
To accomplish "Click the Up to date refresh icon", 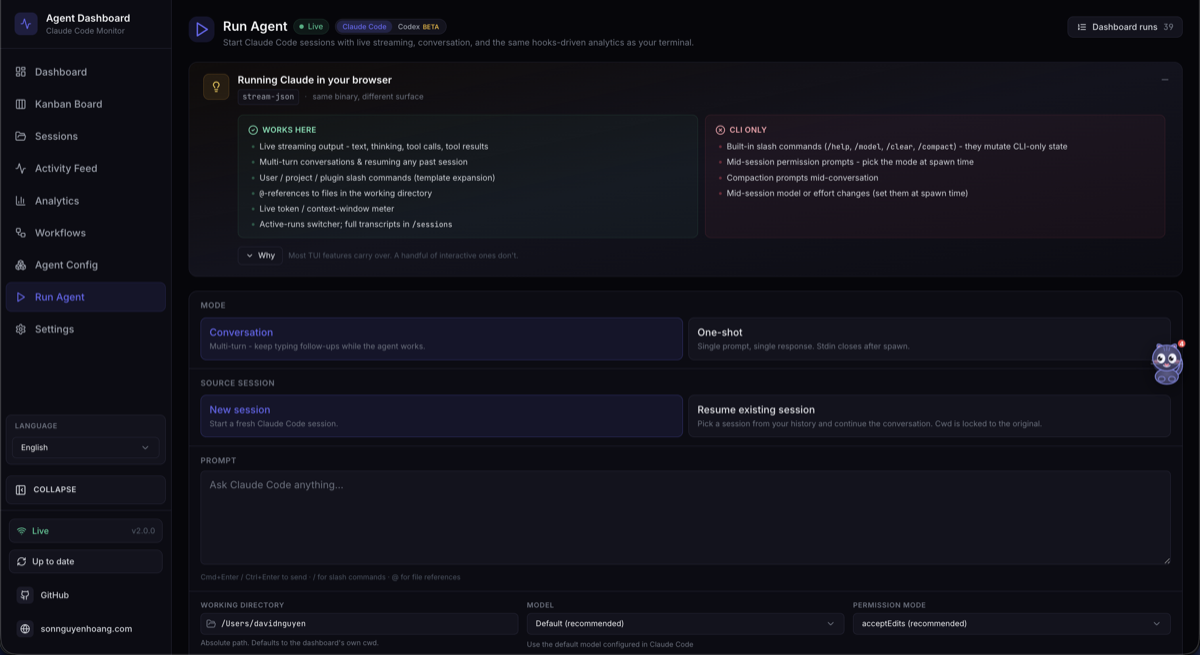I will coord(22,562).
